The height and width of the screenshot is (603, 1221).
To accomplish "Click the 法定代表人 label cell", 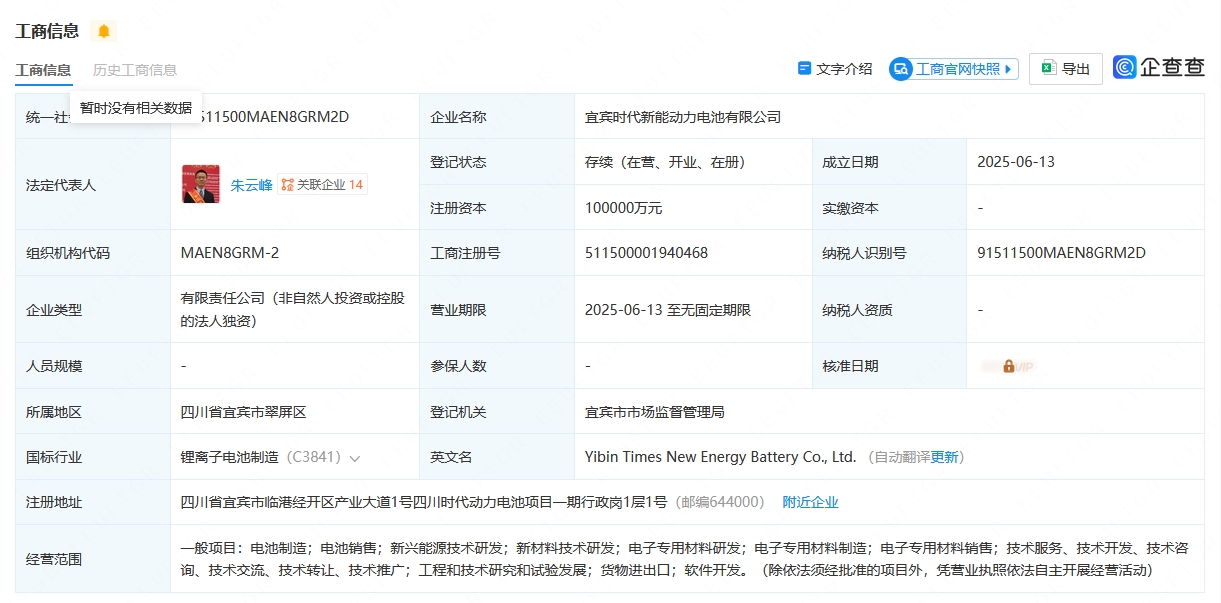I will tap(93, 185).
